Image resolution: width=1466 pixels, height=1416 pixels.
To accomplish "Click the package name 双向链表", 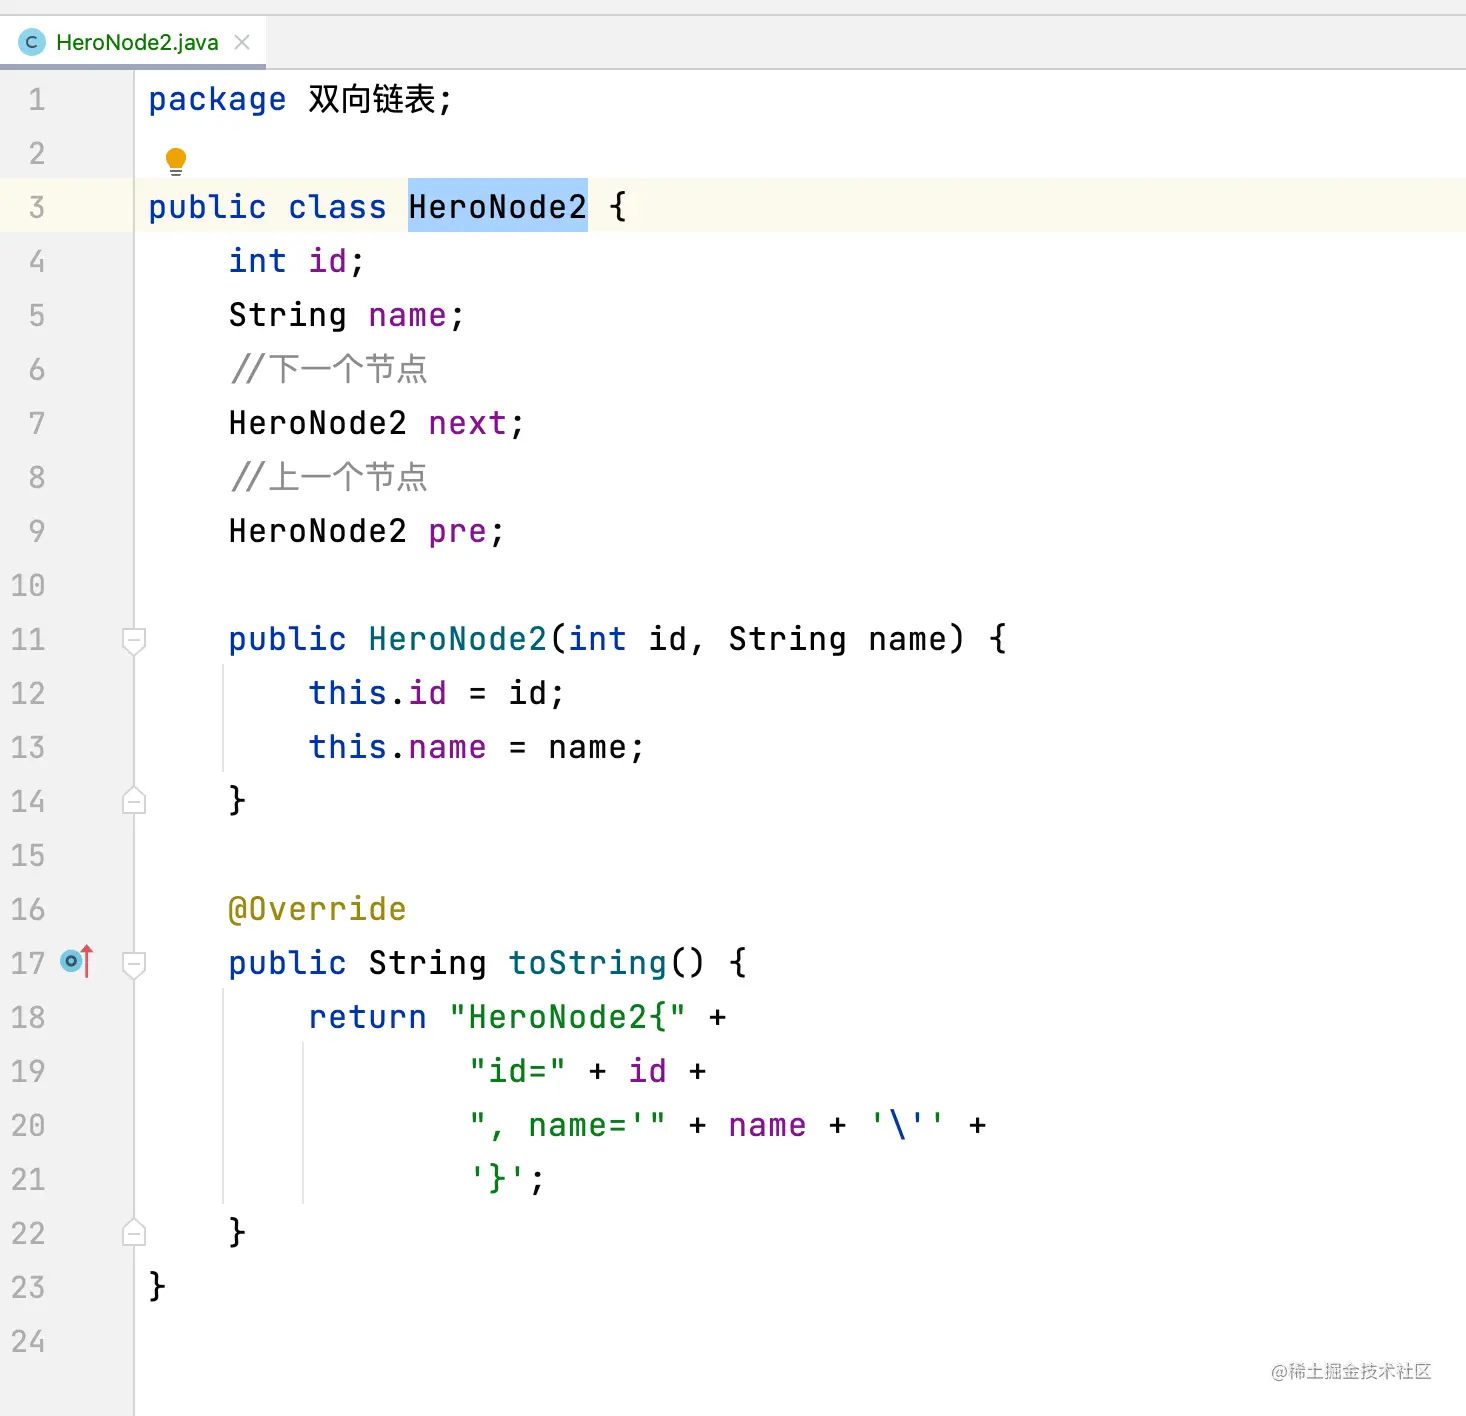I will coord(372,99).
